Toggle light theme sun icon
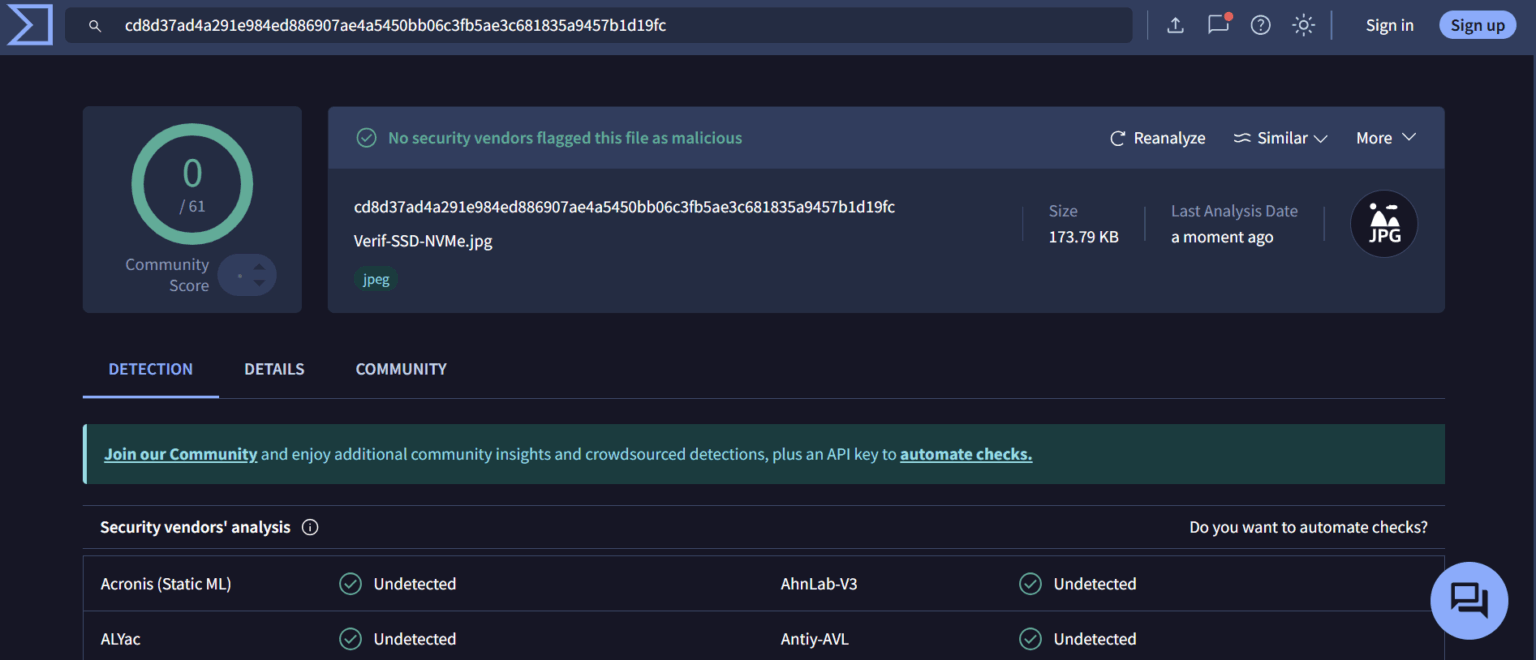Image resolution: width=1536 pixels, height=660 pixels. [1303, 26]
